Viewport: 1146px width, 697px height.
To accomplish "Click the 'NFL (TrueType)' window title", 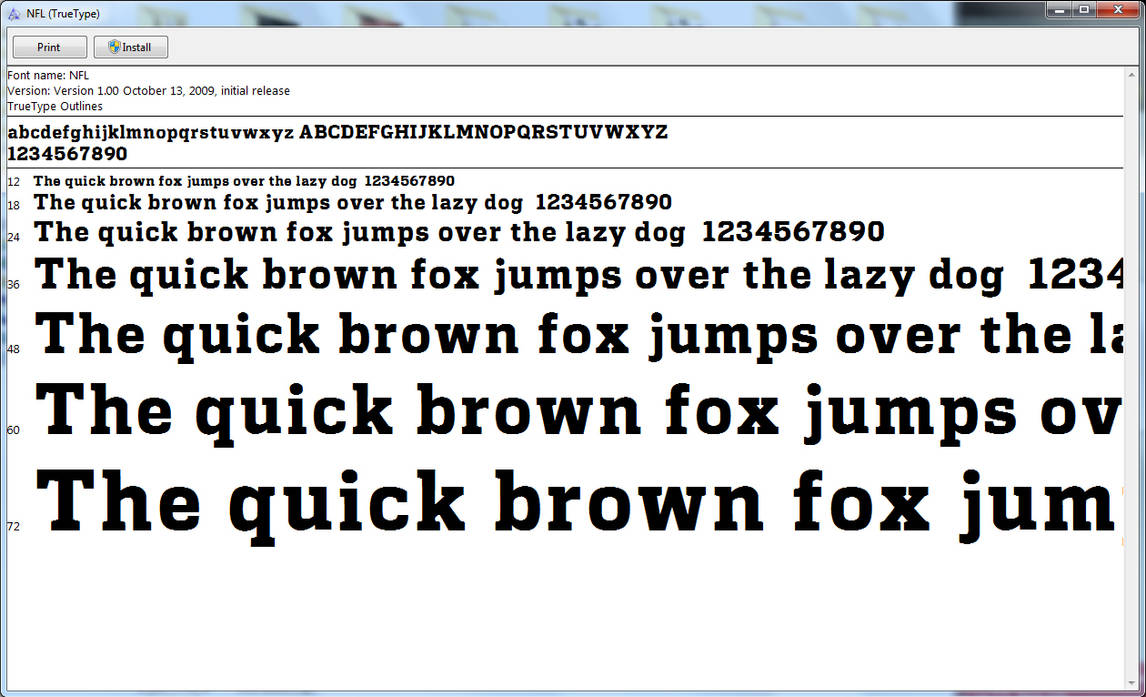I will point(63,14).
